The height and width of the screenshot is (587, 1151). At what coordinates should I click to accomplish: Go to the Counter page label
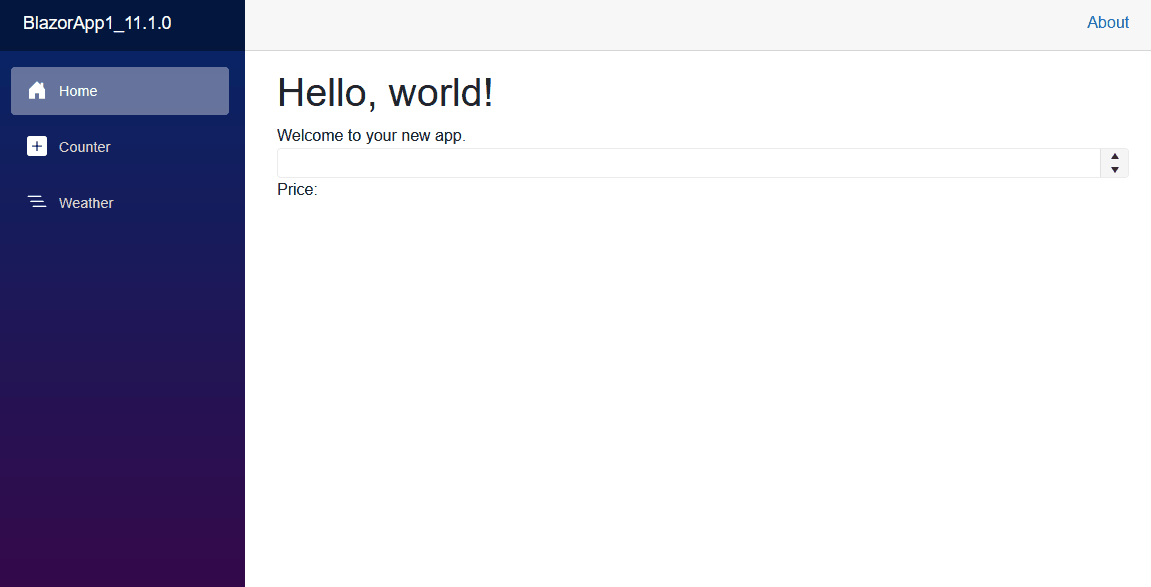pos(84,147)
